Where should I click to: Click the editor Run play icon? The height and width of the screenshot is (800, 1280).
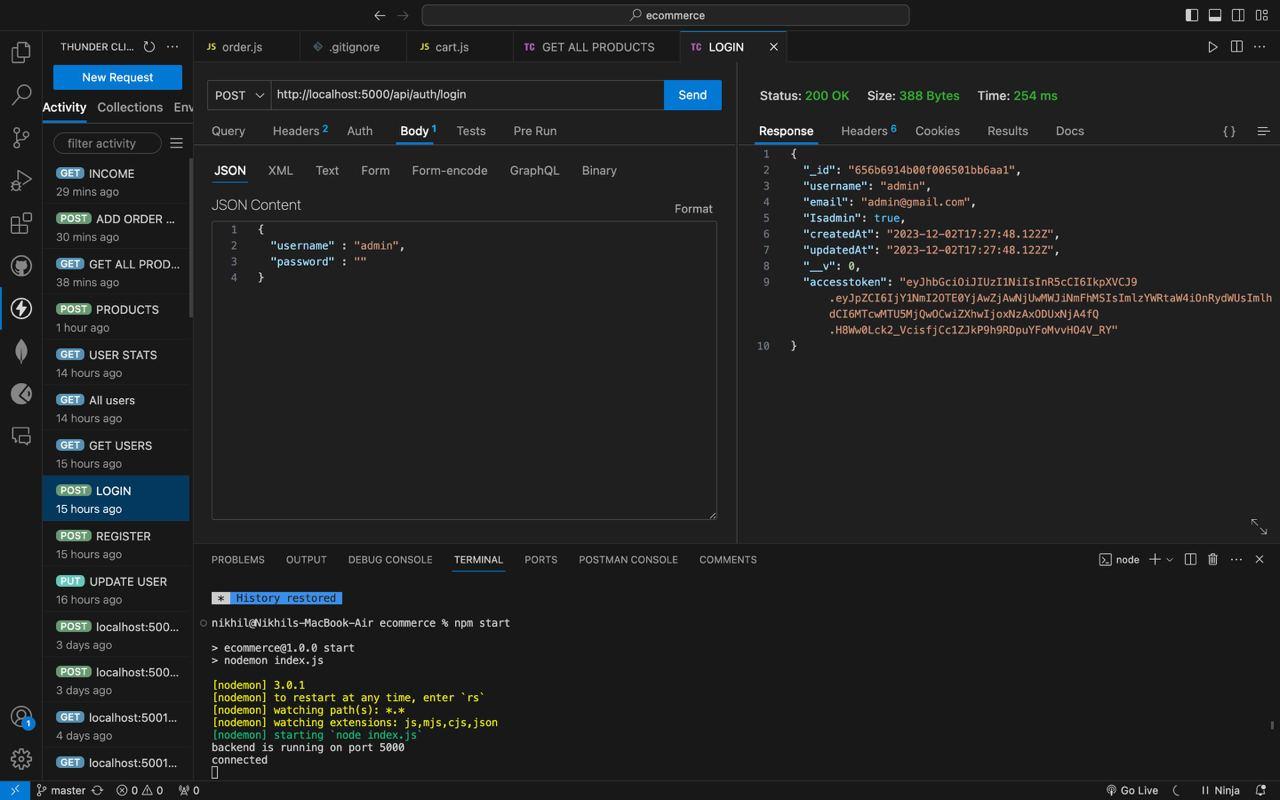click(1212, 47)
